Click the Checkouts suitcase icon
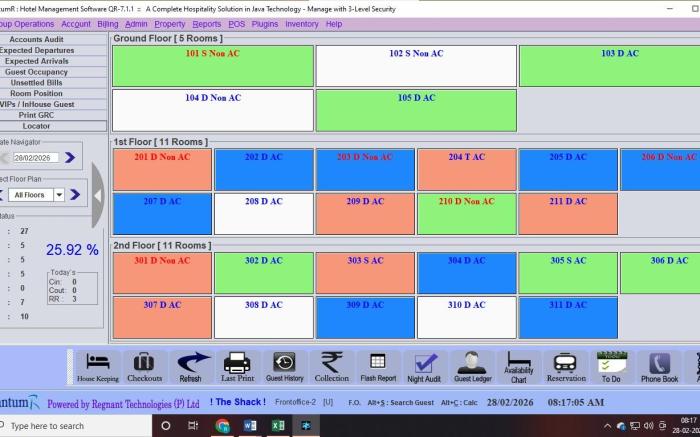700x437 pixels. [x=144, y=366]
